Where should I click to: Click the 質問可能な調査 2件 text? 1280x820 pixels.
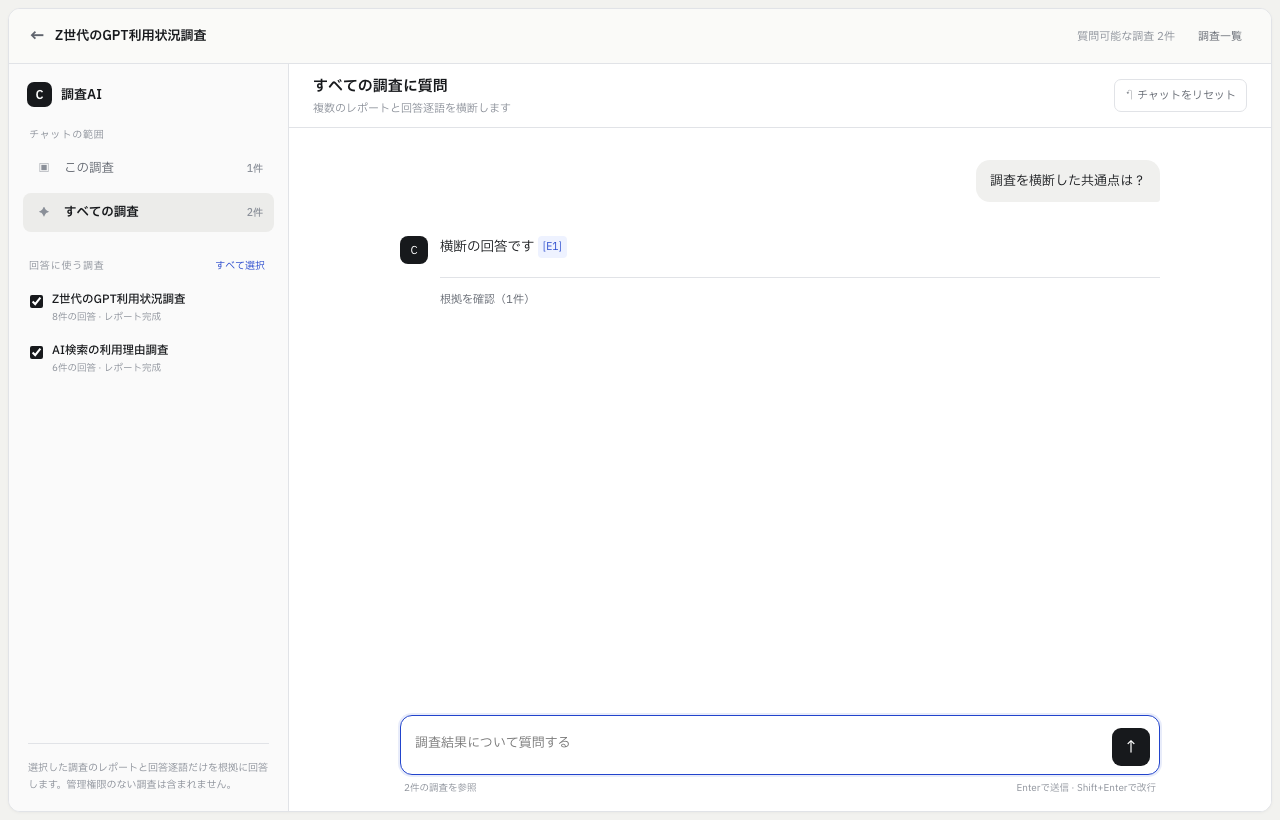(x=1126, y=36)
